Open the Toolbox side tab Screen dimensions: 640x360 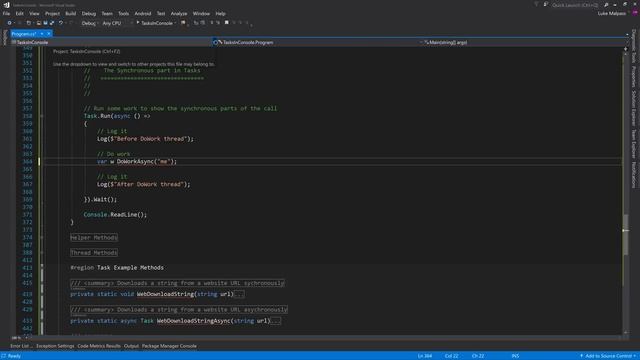[x=4, y=38]
